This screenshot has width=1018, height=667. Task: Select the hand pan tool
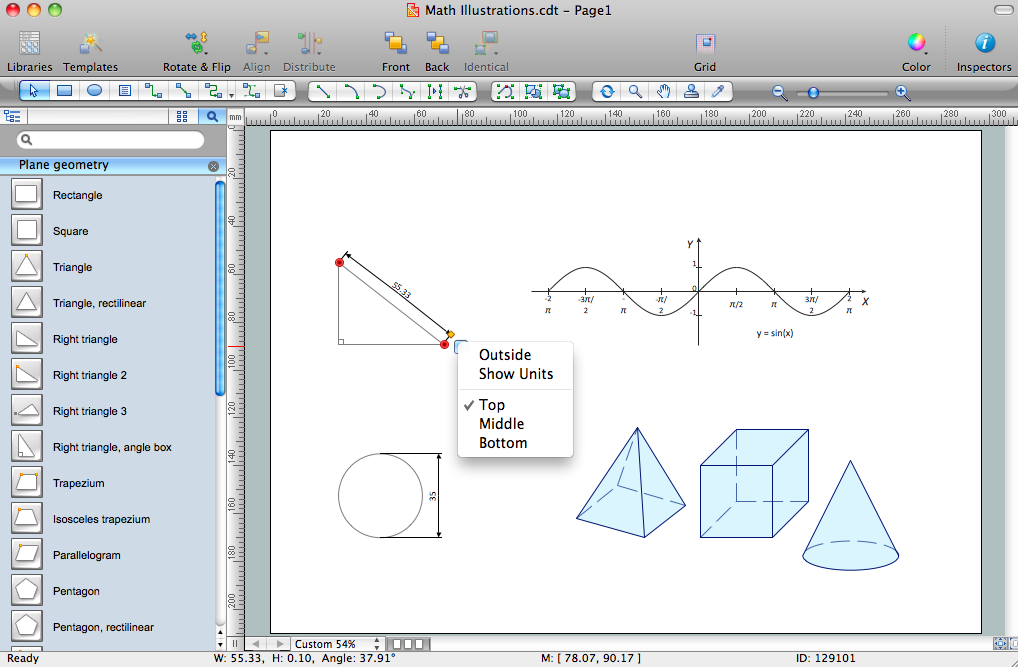tap(663, 91)
